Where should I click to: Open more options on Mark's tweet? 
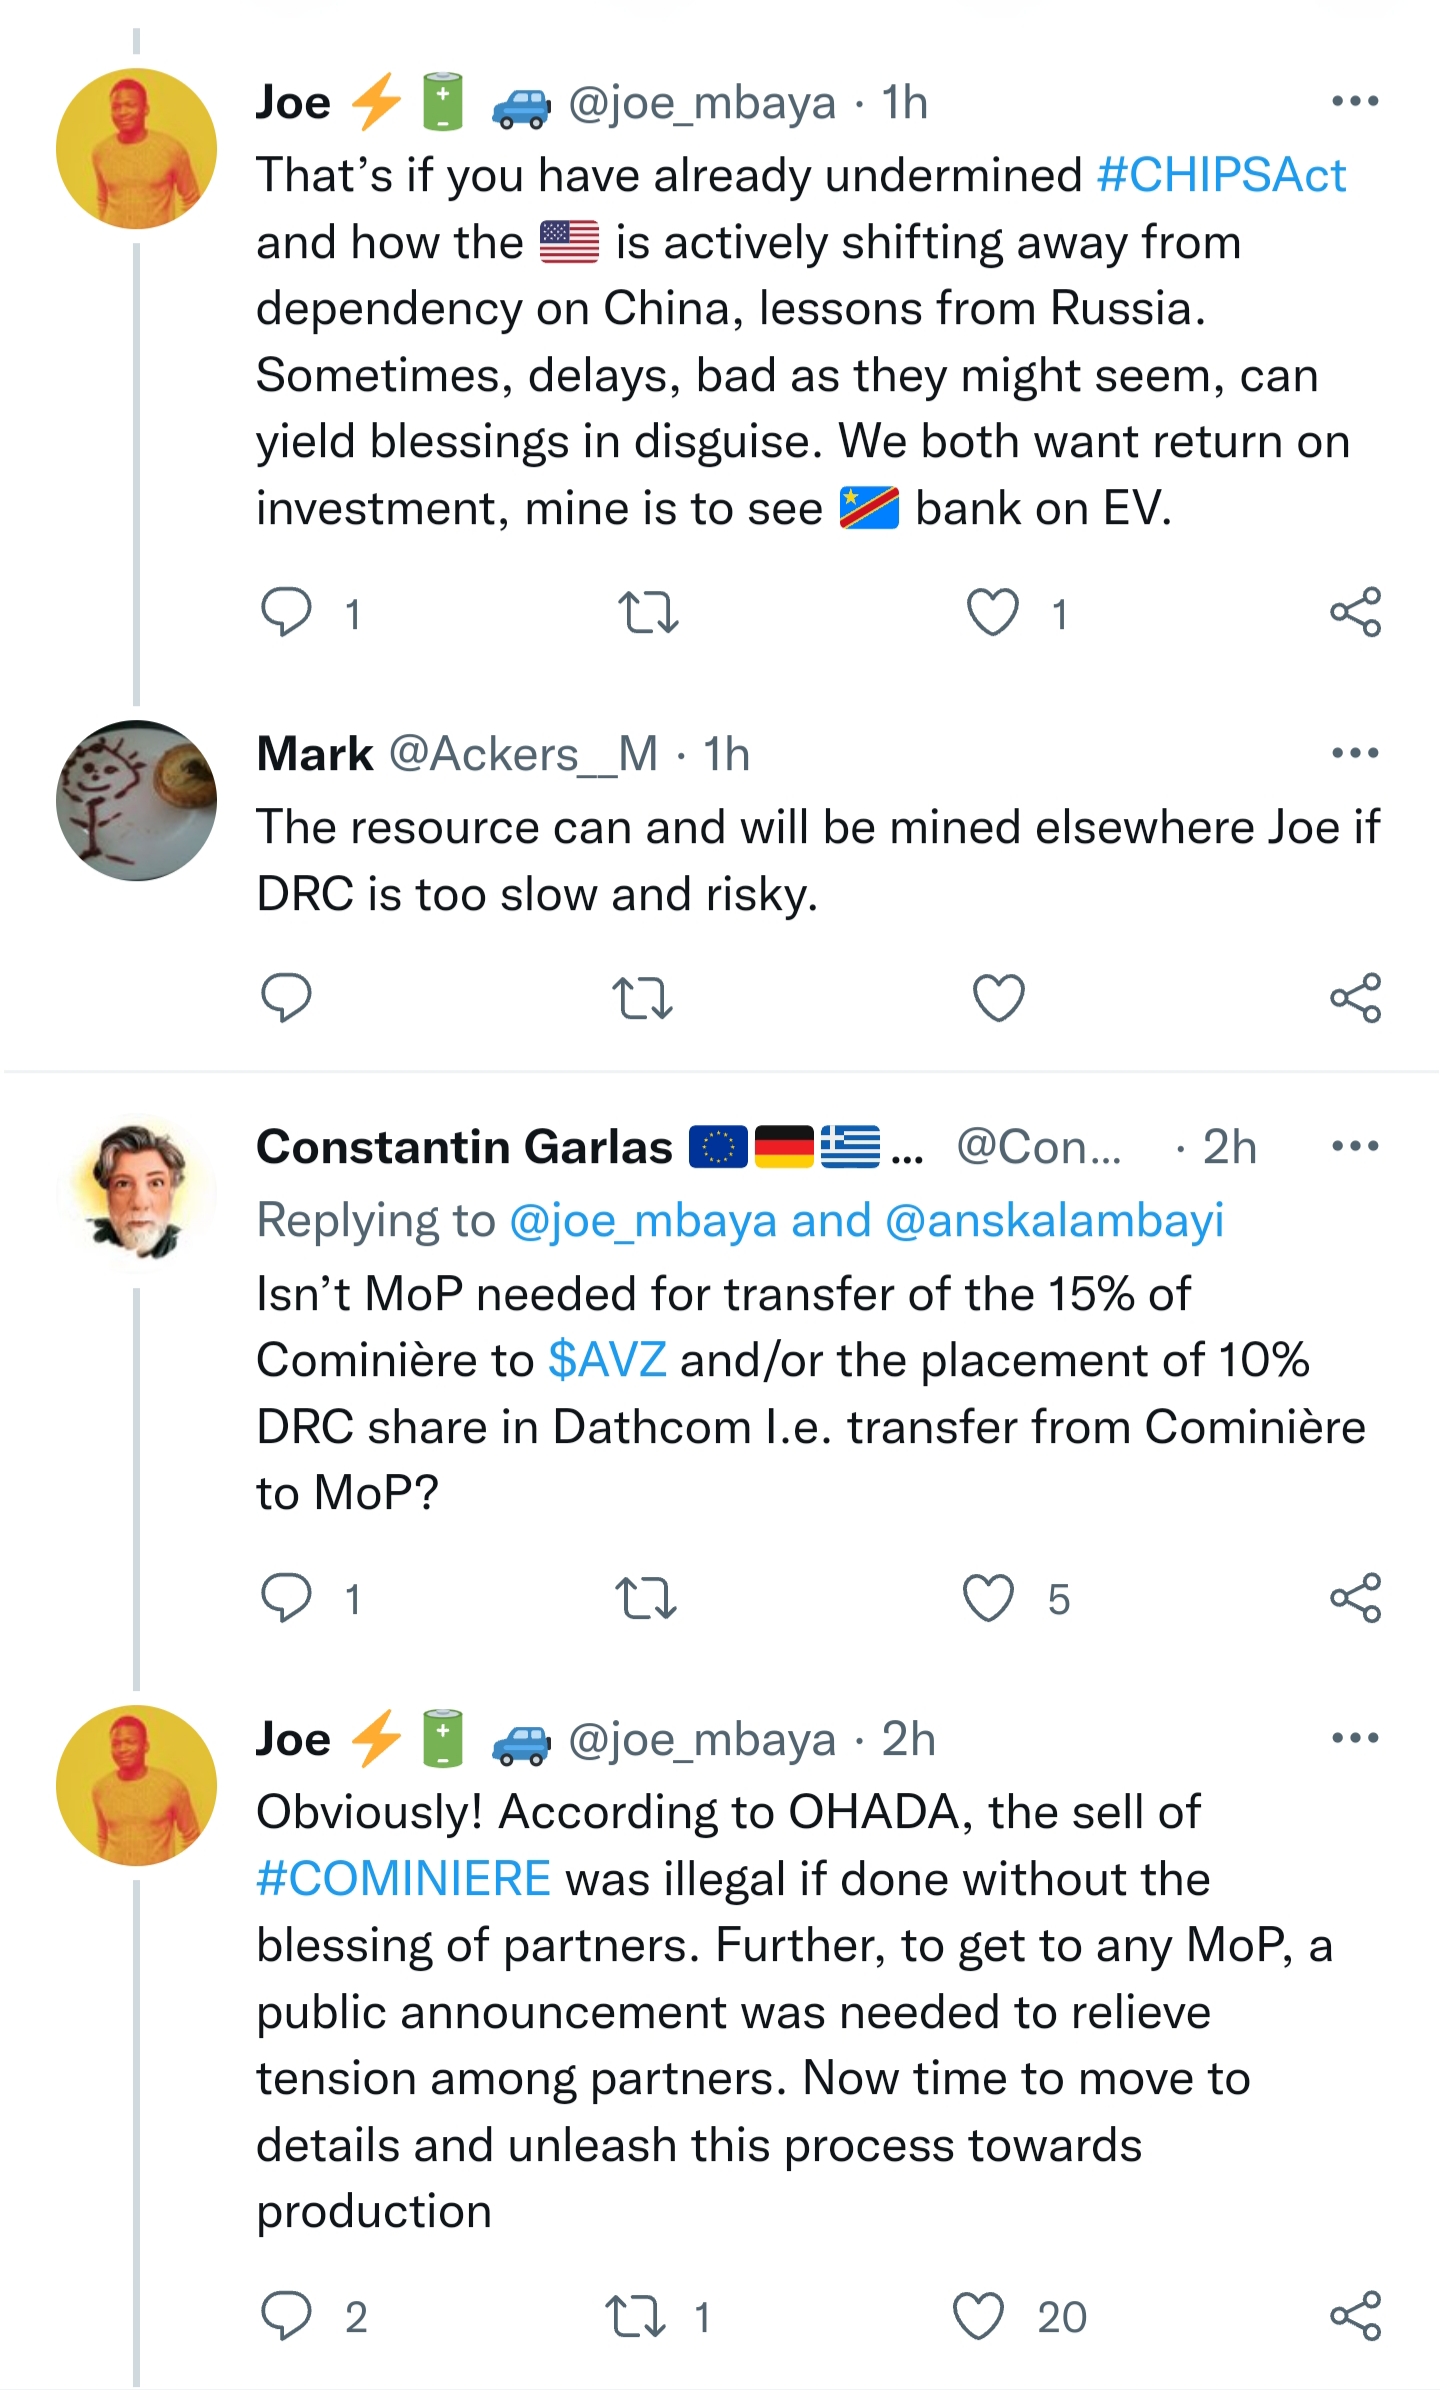click(x=1355, y=753)
